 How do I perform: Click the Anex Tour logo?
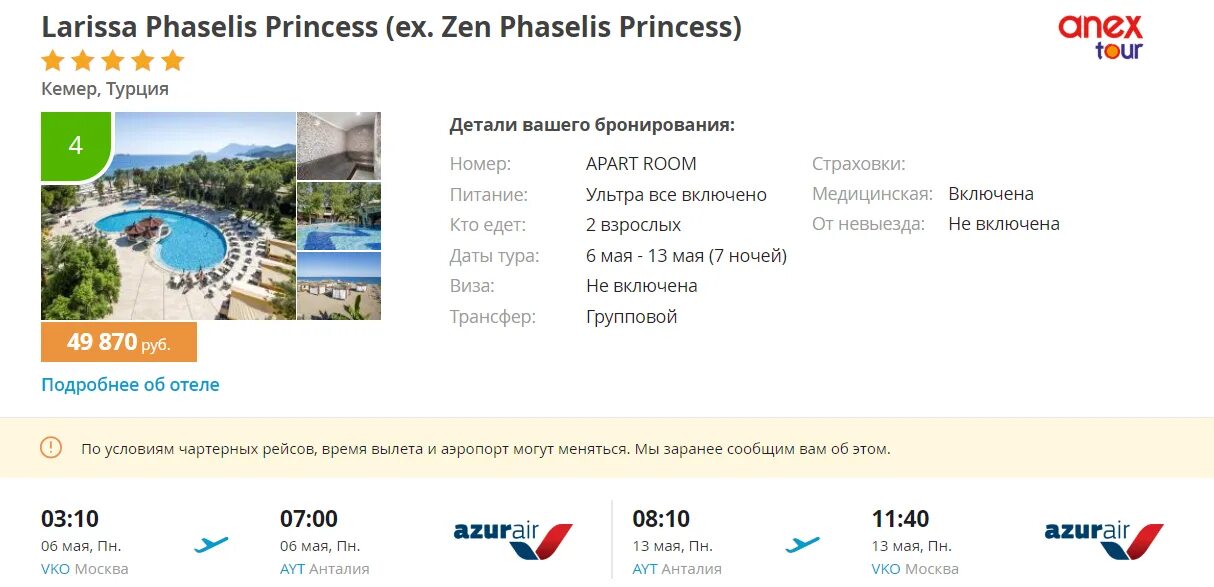point(1100,37)
